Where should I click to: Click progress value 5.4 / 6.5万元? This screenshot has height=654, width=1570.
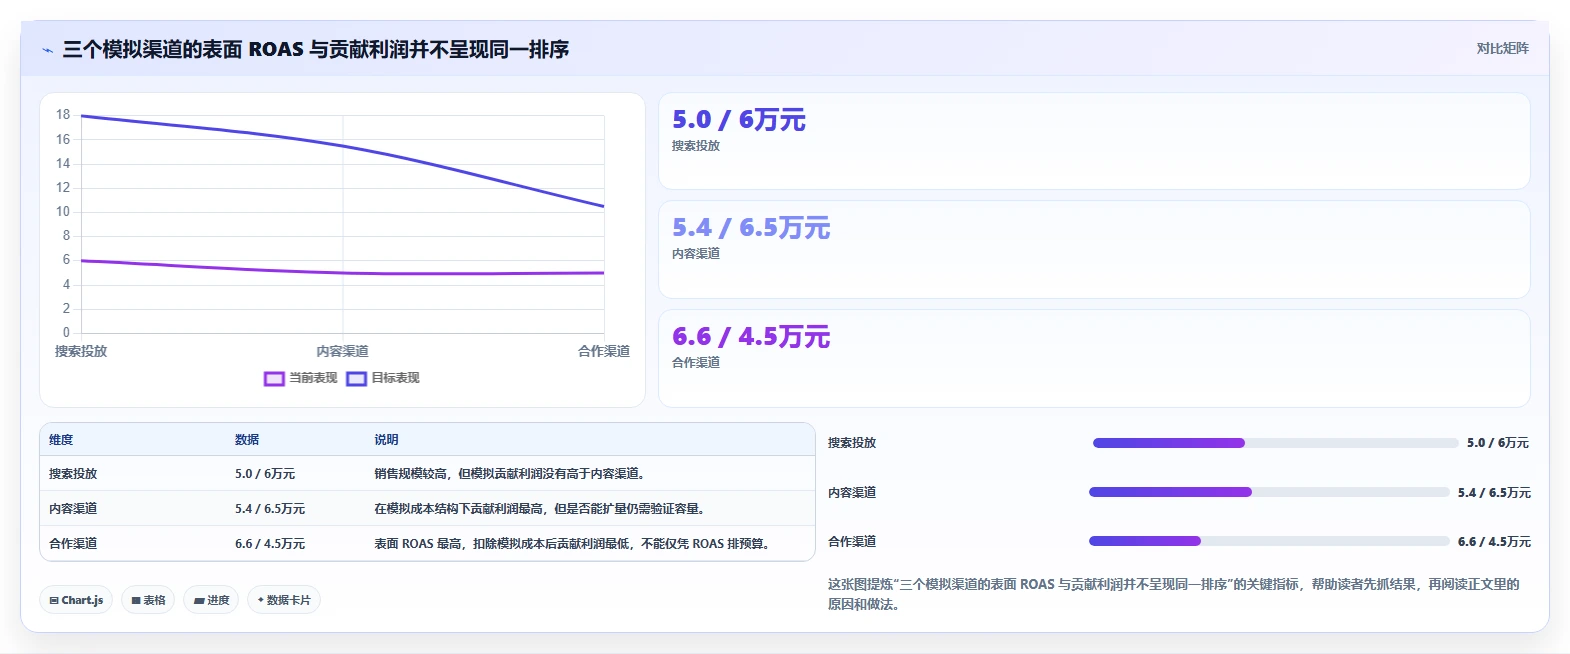tap(1494, 492)
